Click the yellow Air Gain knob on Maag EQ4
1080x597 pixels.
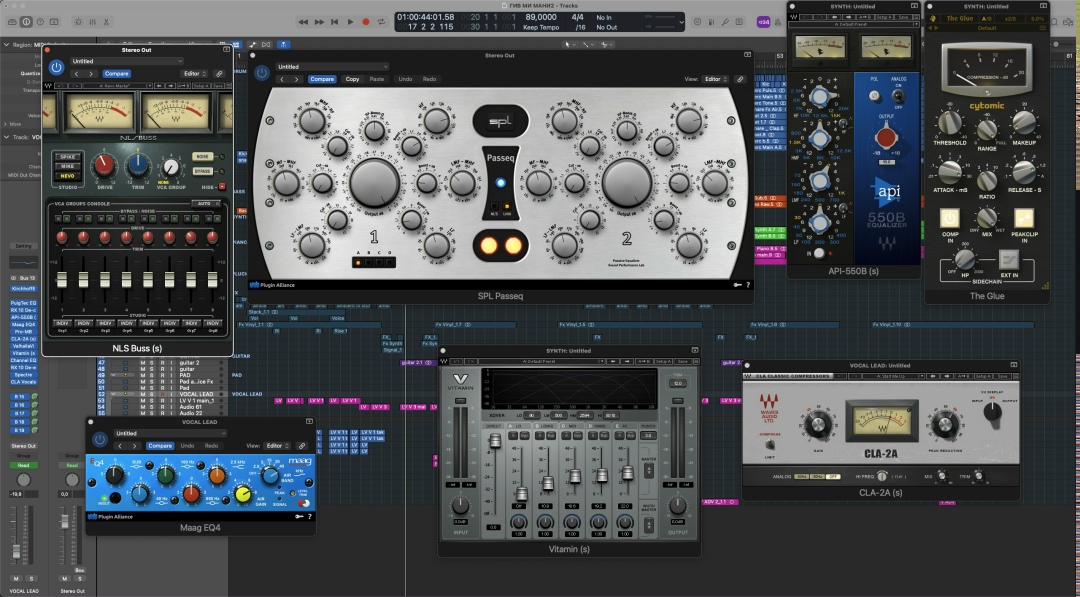[x=242, y=493]
